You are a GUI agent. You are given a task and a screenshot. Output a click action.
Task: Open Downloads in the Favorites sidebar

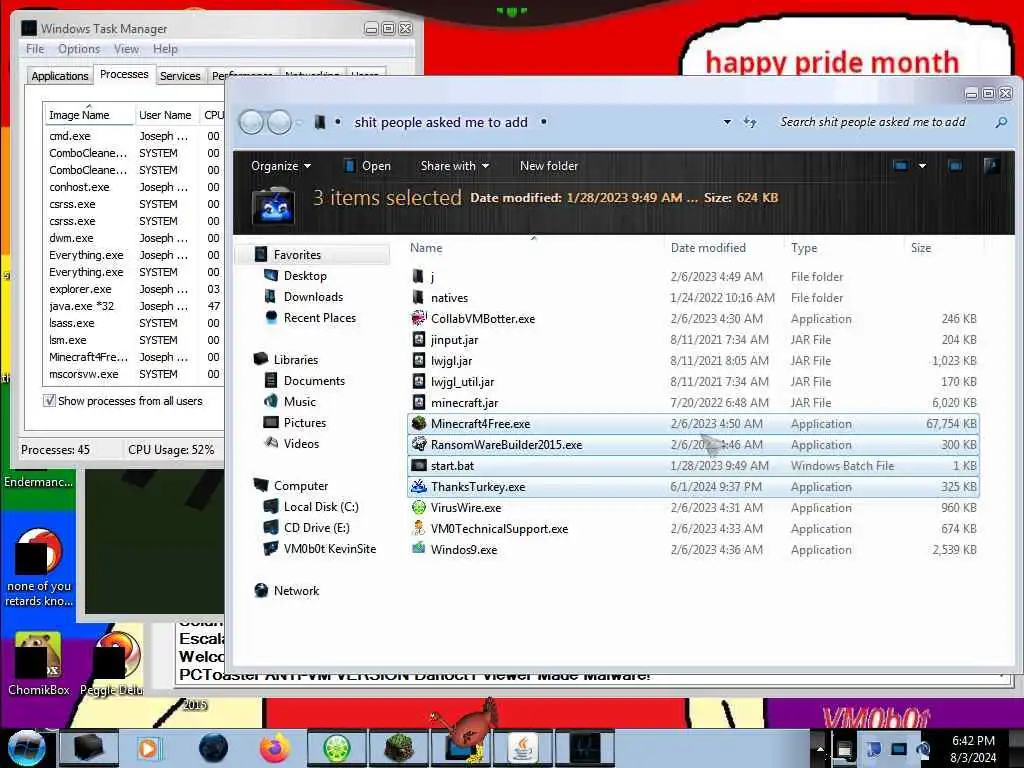pos(313,297)
